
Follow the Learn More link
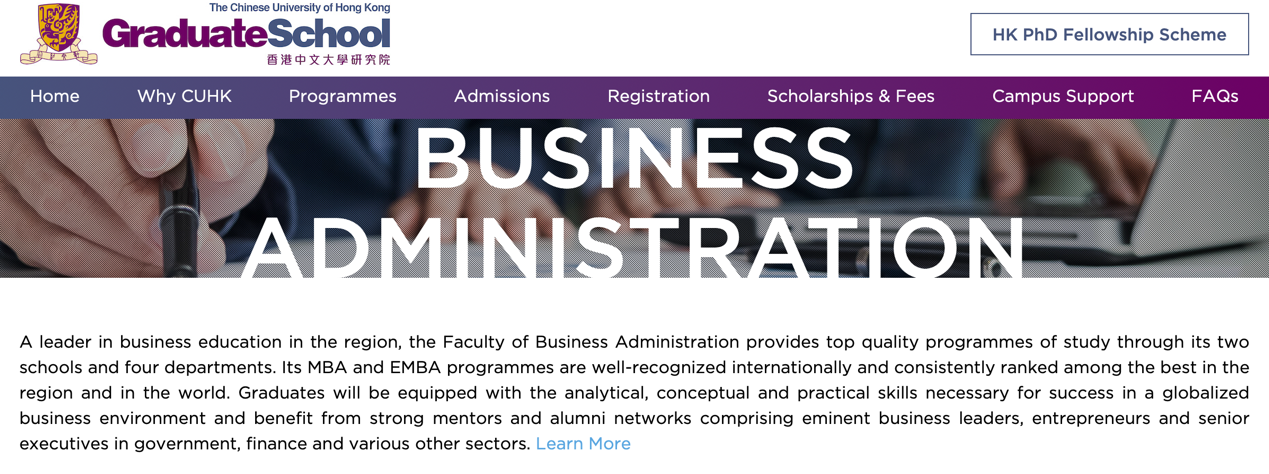(x=583, y=443)
